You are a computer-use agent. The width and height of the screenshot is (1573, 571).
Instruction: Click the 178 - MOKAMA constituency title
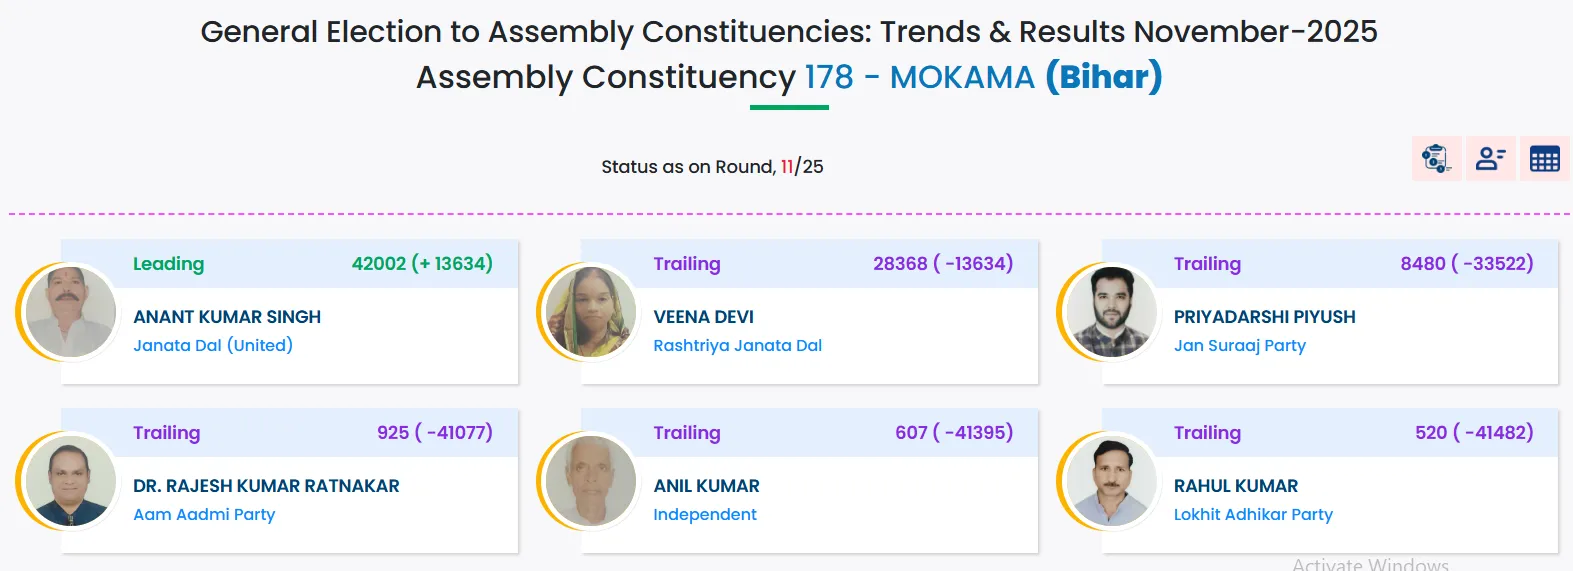tap(919, 77)
